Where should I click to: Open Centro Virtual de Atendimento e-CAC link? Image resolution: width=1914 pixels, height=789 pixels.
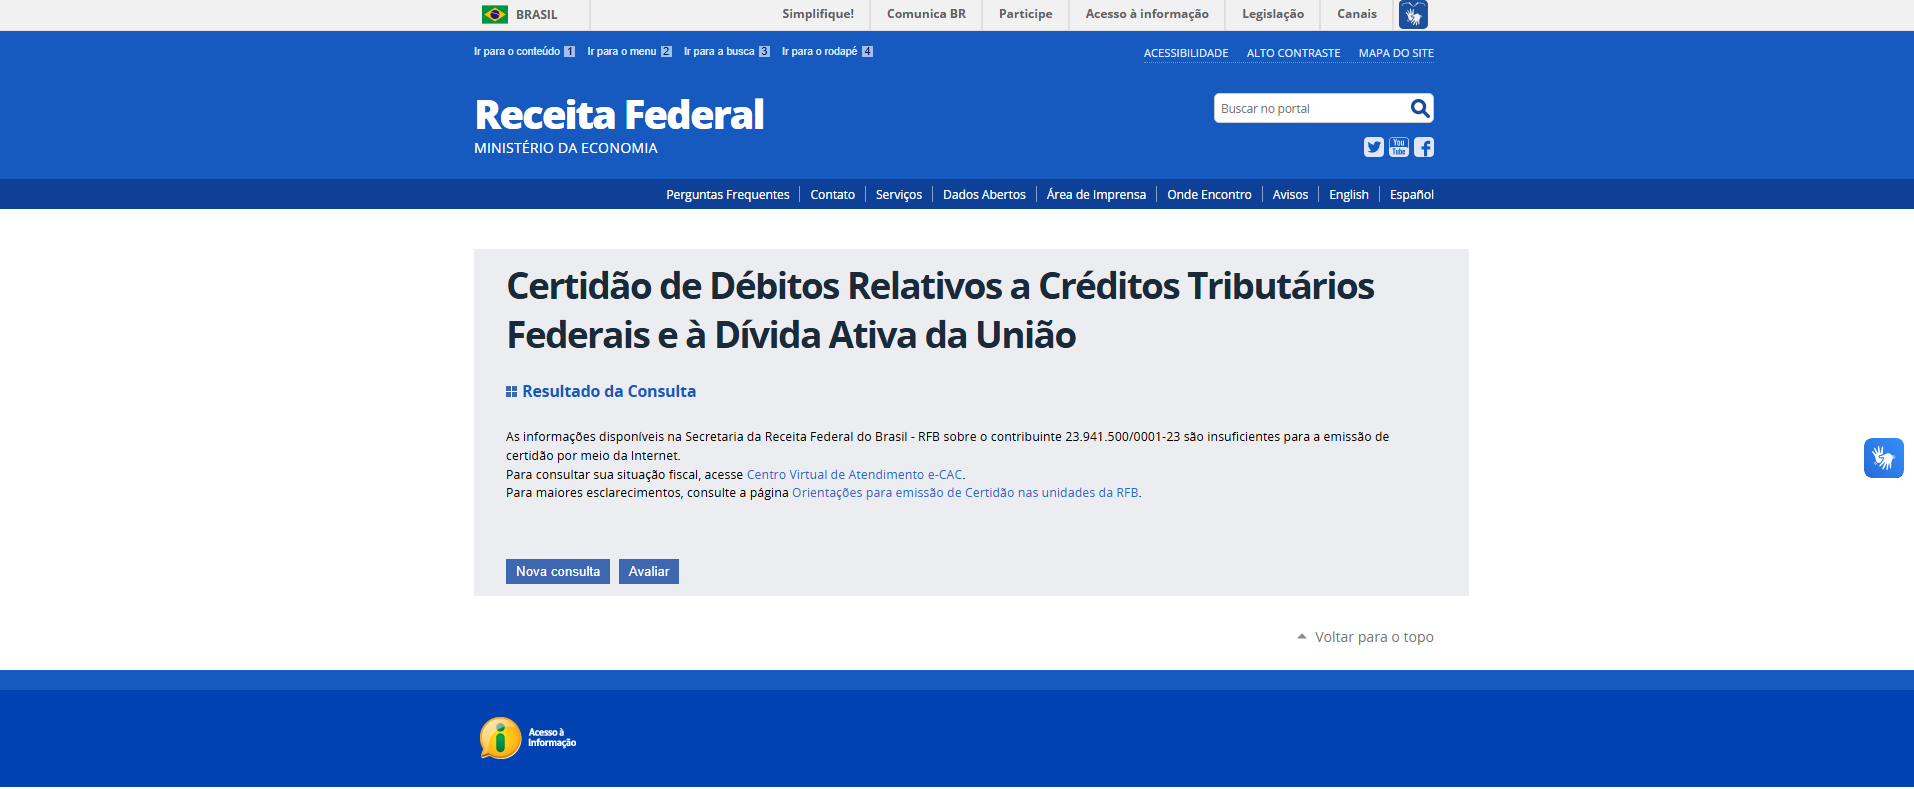854,475
